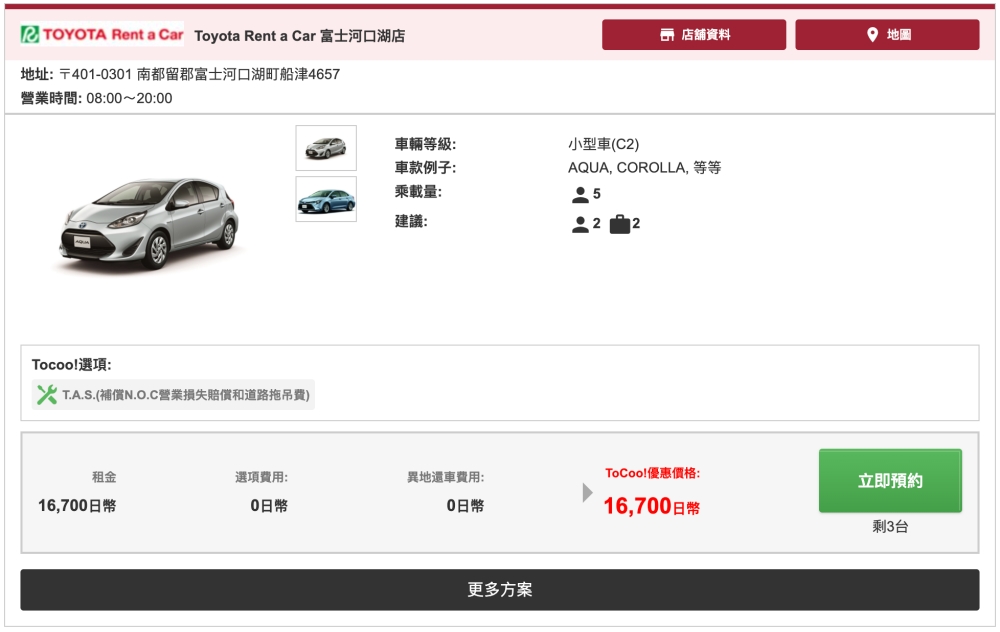Click the 異地還車費用 0日幣 amount
This screenshot has width=1000, height=632.
pos(465,506)
